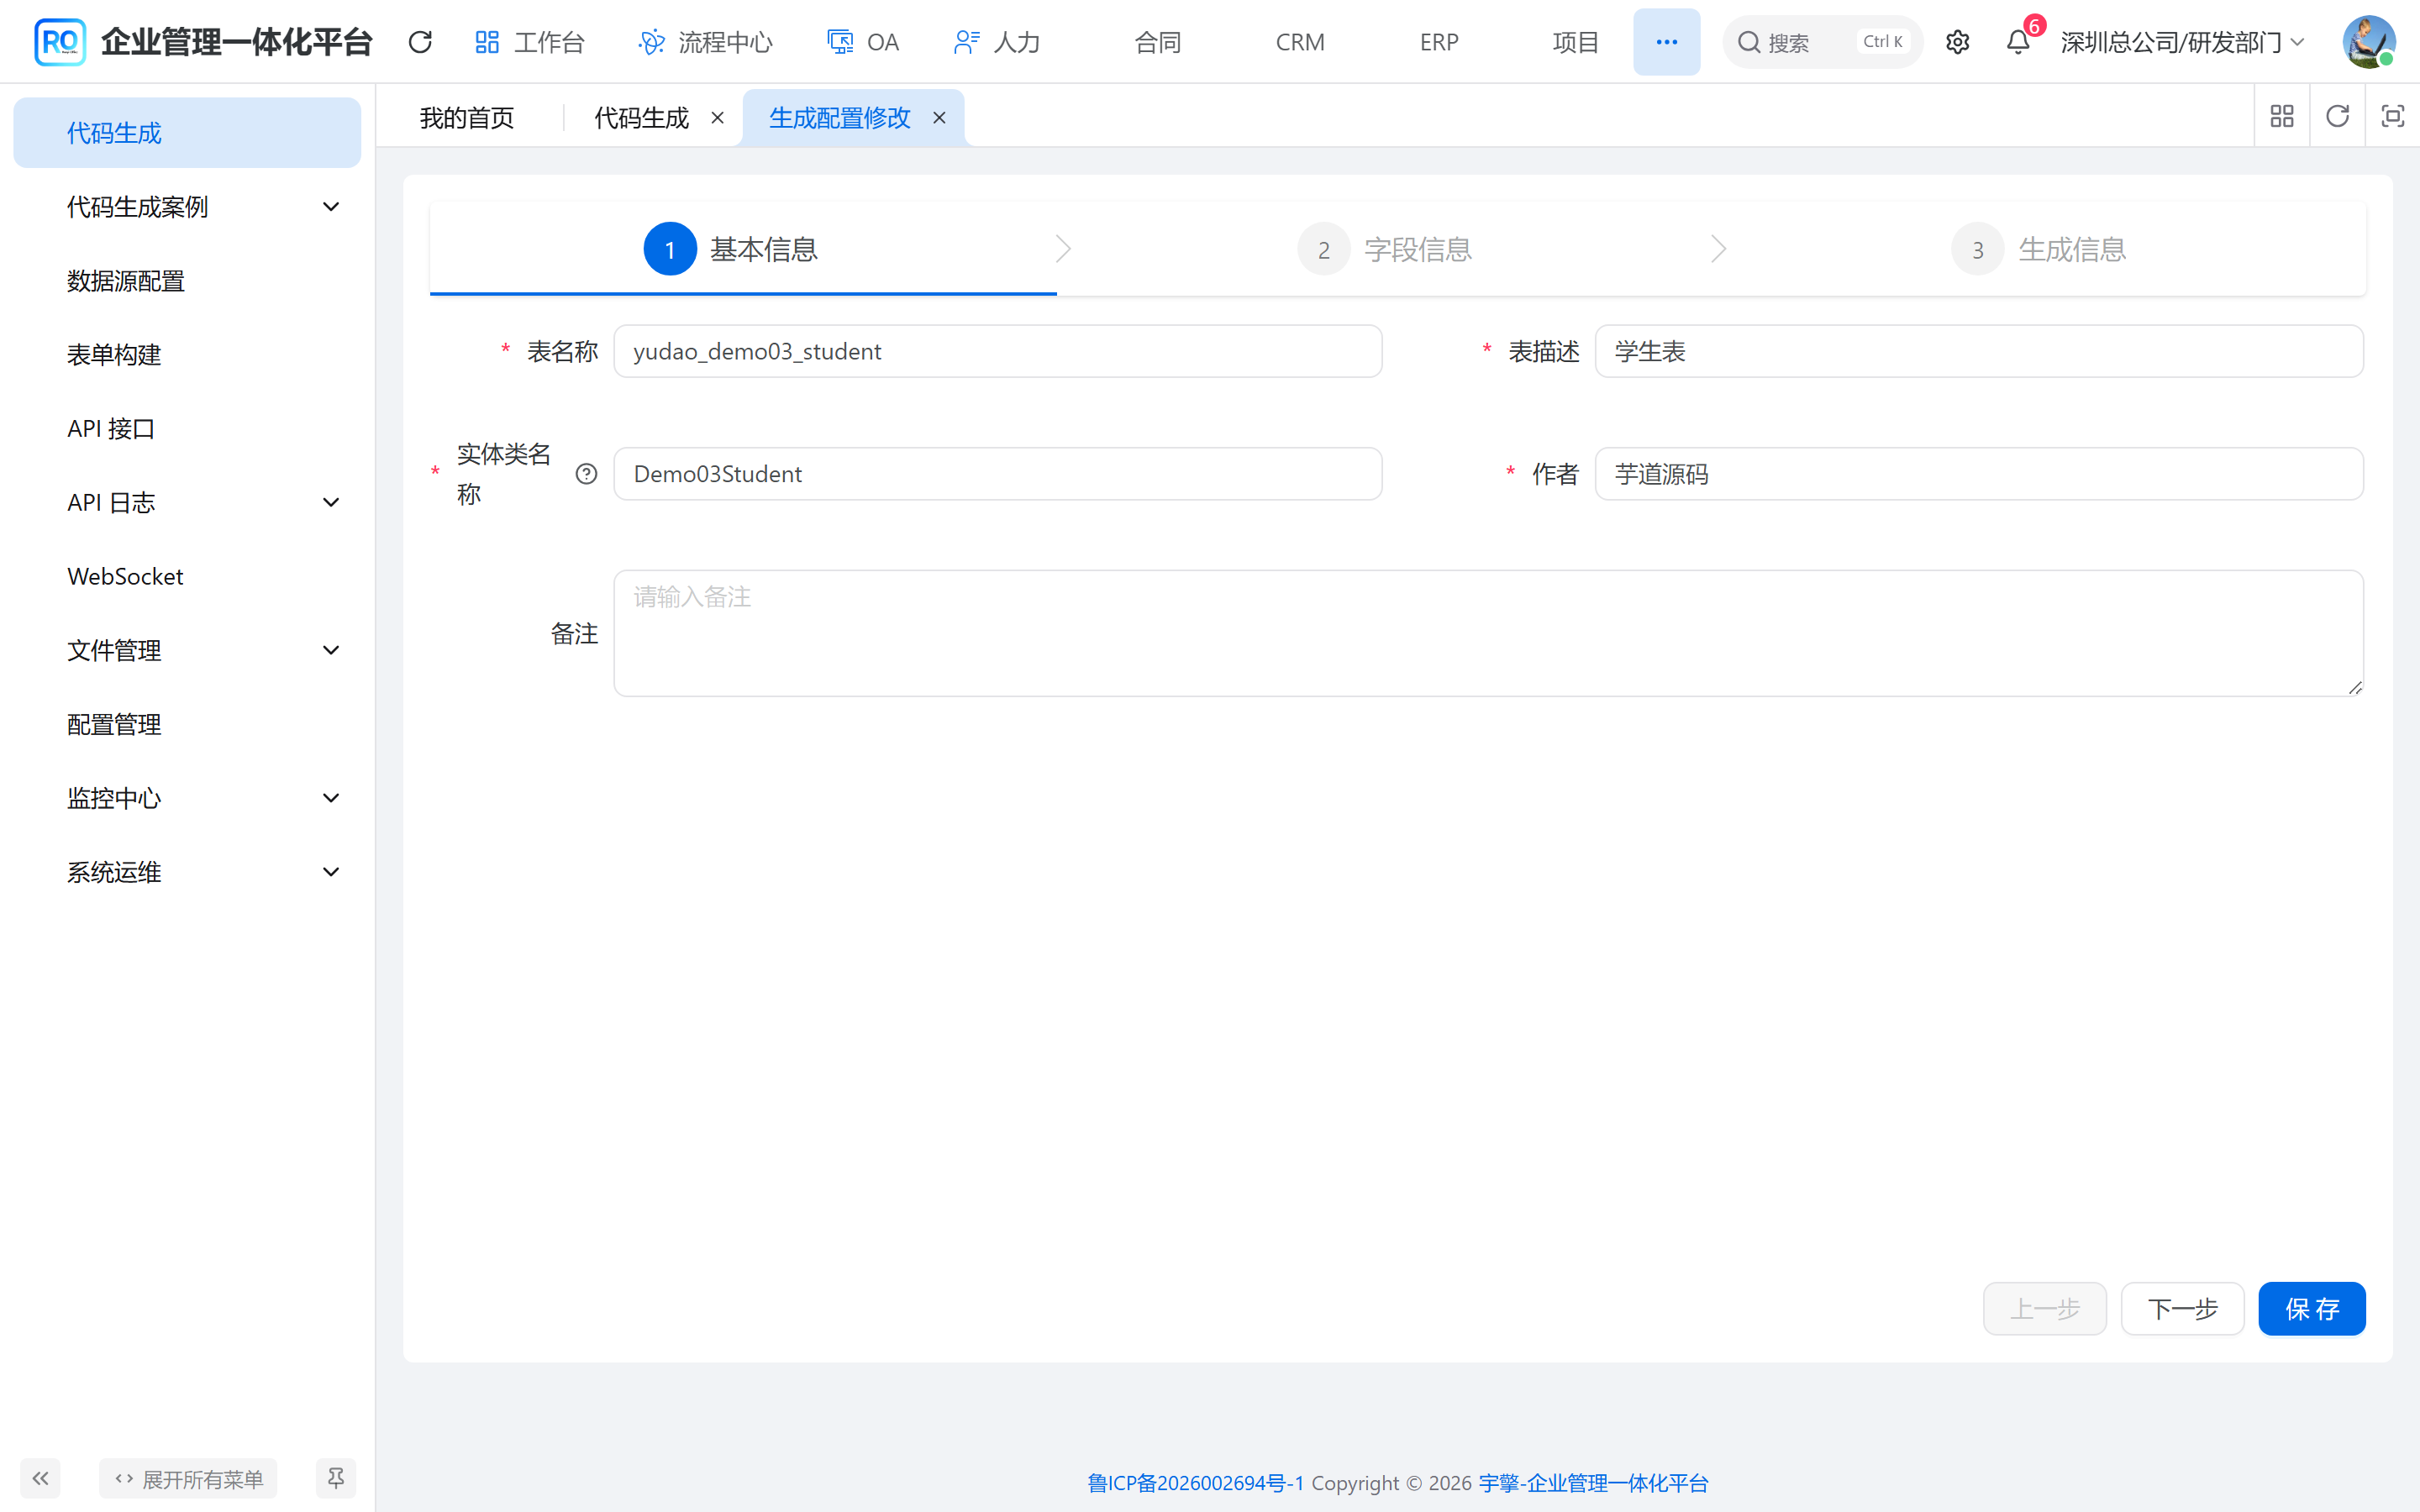Screen dimensions: 2420x1512
Task: Open the CRM menu
Action: click(1300, 42)
